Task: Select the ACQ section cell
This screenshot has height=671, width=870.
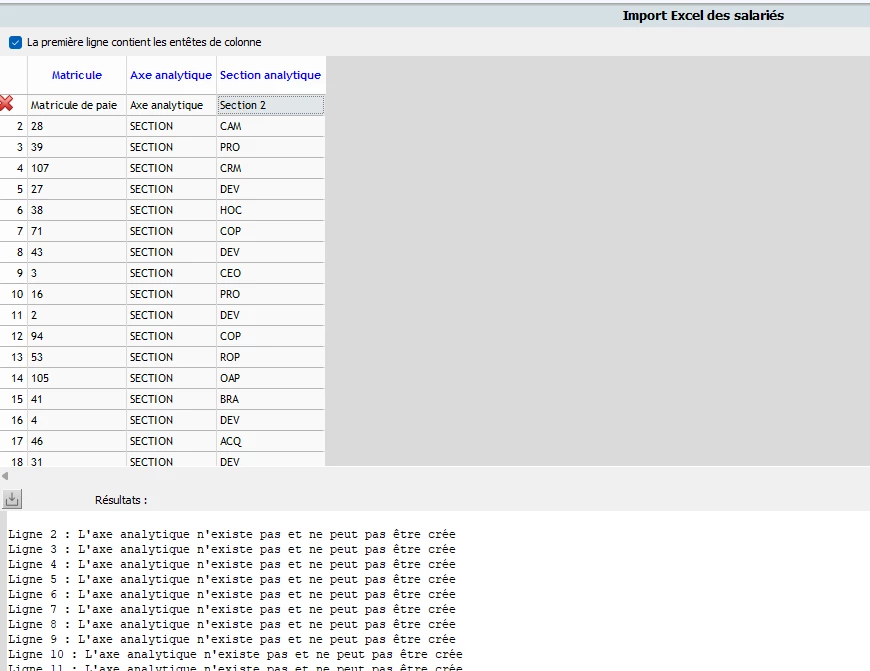Action: tap(270, 441)
